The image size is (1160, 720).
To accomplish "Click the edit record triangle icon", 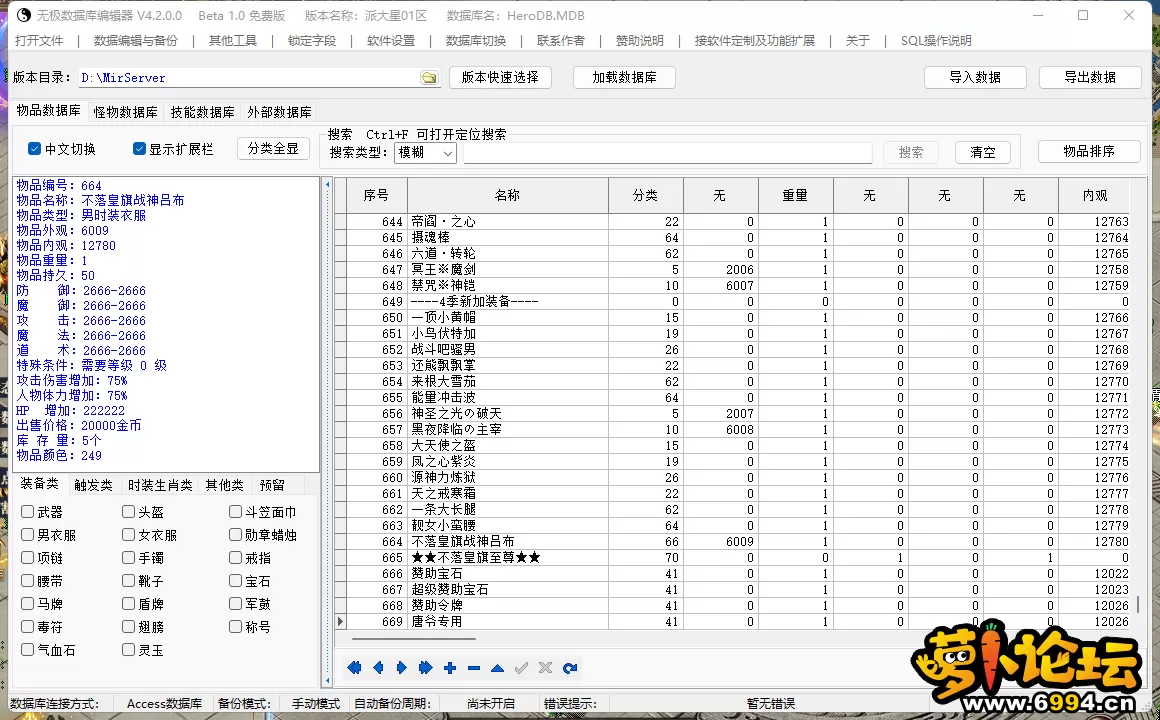I will coord(497,668).
